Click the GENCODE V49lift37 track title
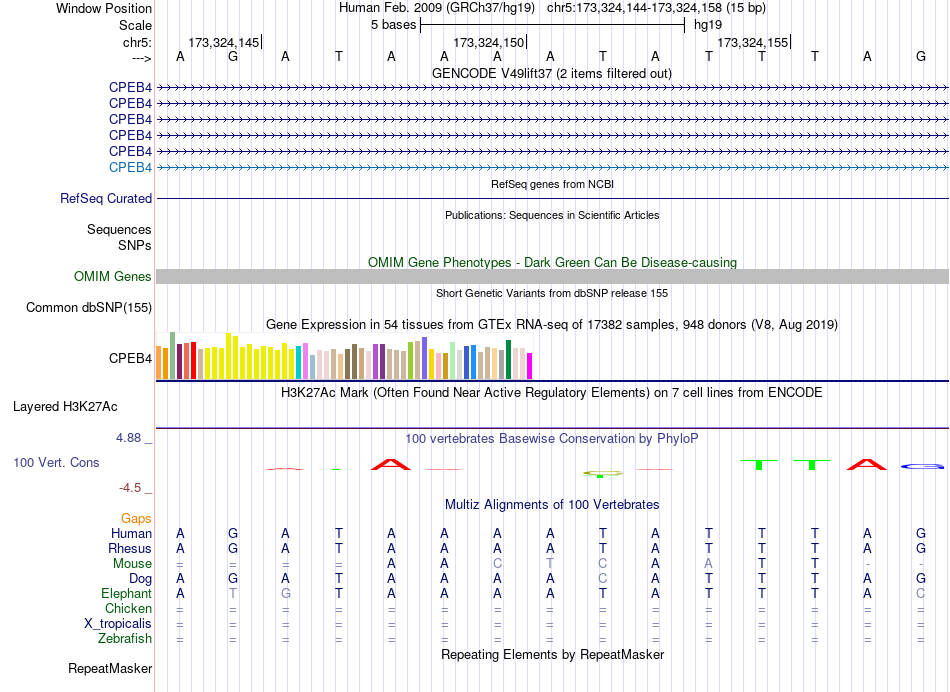 pyautogui.click(x=552, y=73)
